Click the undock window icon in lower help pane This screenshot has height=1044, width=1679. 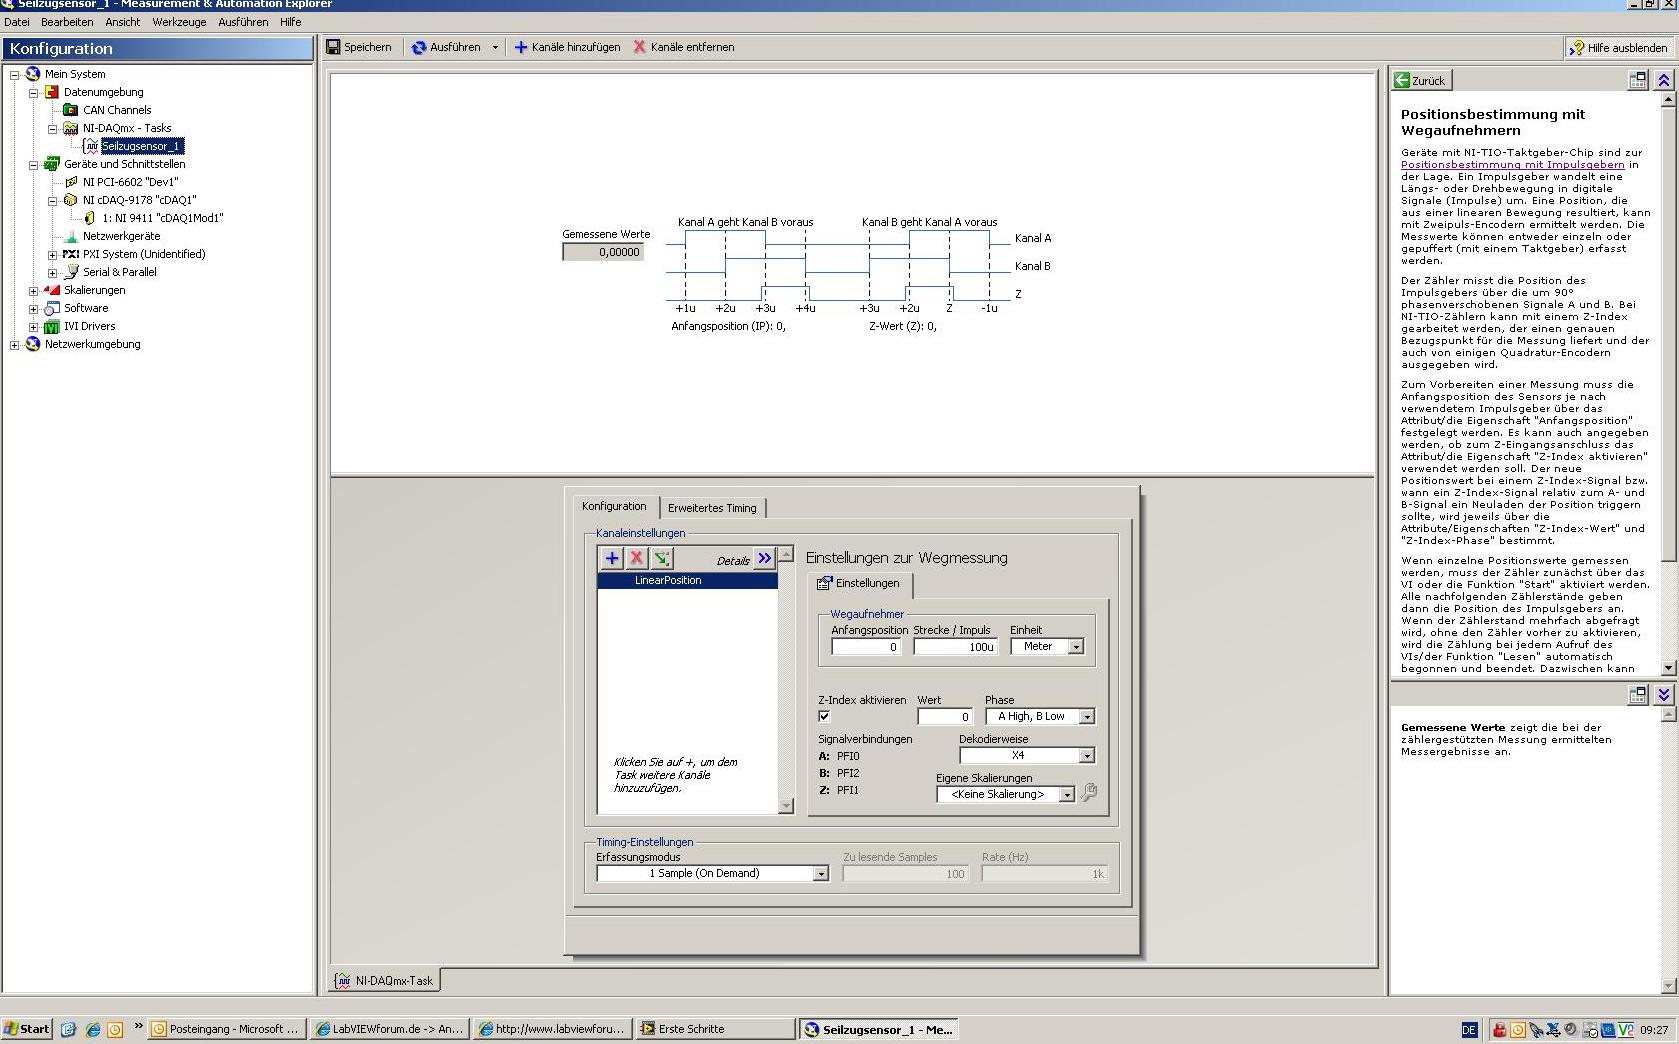[x=1638, y=694]
